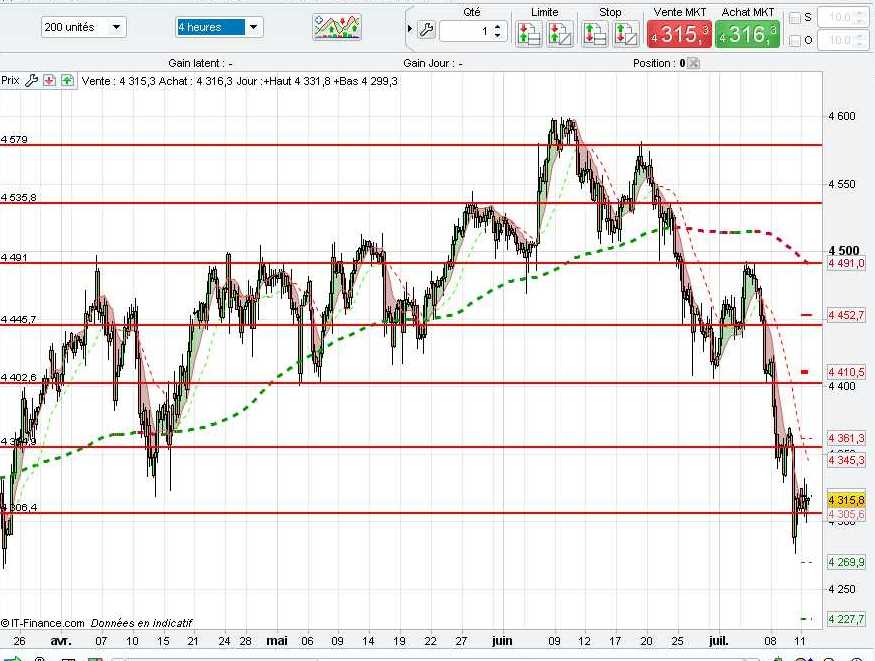Click the second Stop order icon
This screenshot has width=875, height=661.
tap(626, 33)
